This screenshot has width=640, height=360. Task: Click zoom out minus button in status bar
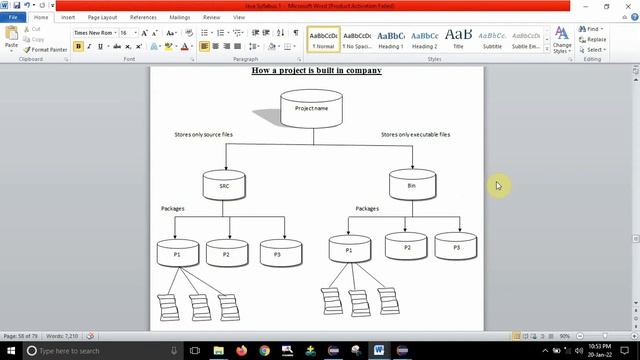tap(580, 336)
